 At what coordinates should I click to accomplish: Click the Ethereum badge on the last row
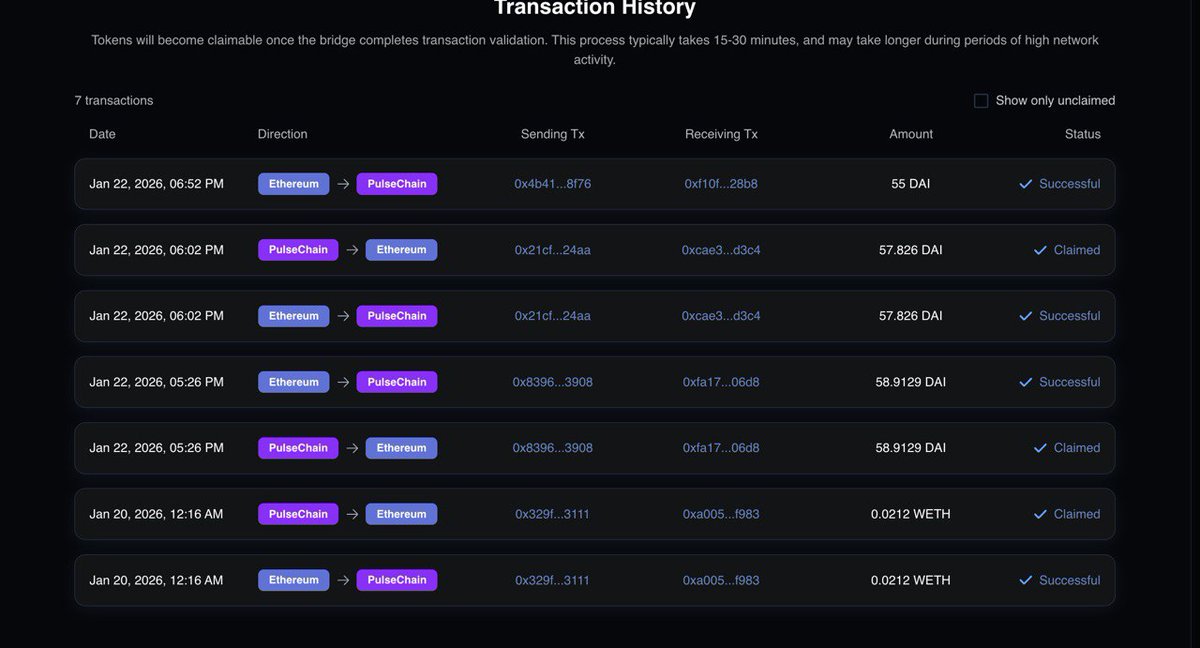click(294, 578)
